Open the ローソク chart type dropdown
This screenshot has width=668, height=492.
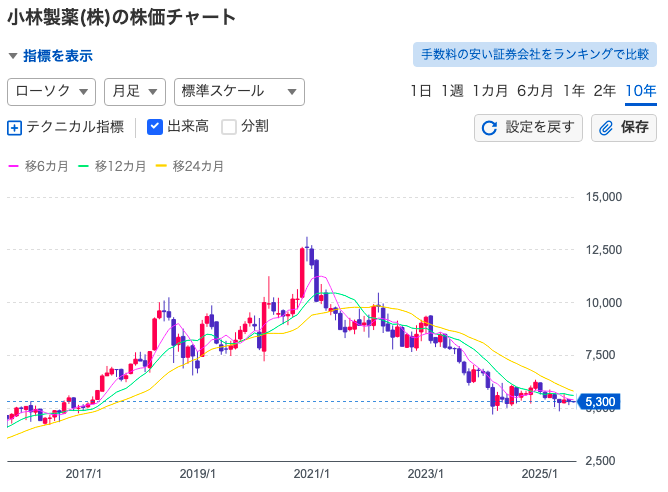pos(52,92)
